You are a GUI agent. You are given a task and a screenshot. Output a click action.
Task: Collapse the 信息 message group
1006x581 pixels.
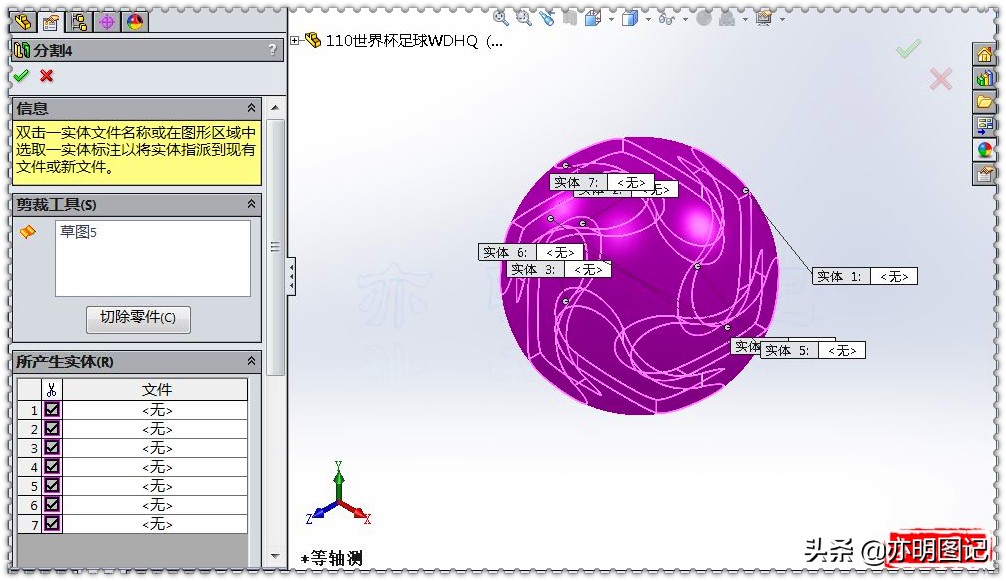[x=250, y=107]
